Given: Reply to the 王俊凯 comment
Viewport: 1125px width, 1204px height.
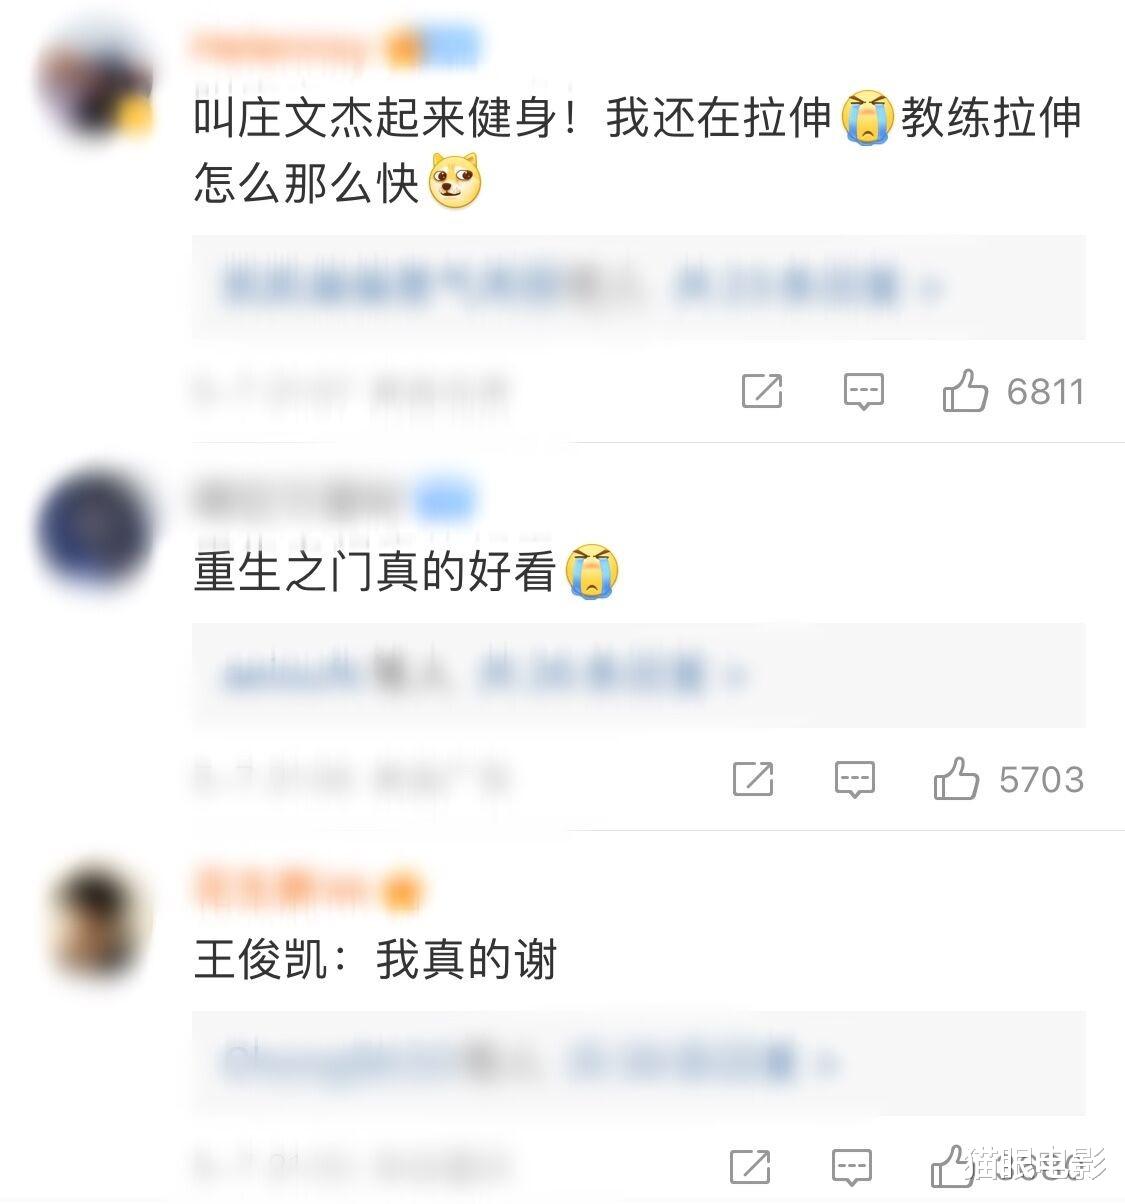Looking at the screenshot, I should (852, 1167).
